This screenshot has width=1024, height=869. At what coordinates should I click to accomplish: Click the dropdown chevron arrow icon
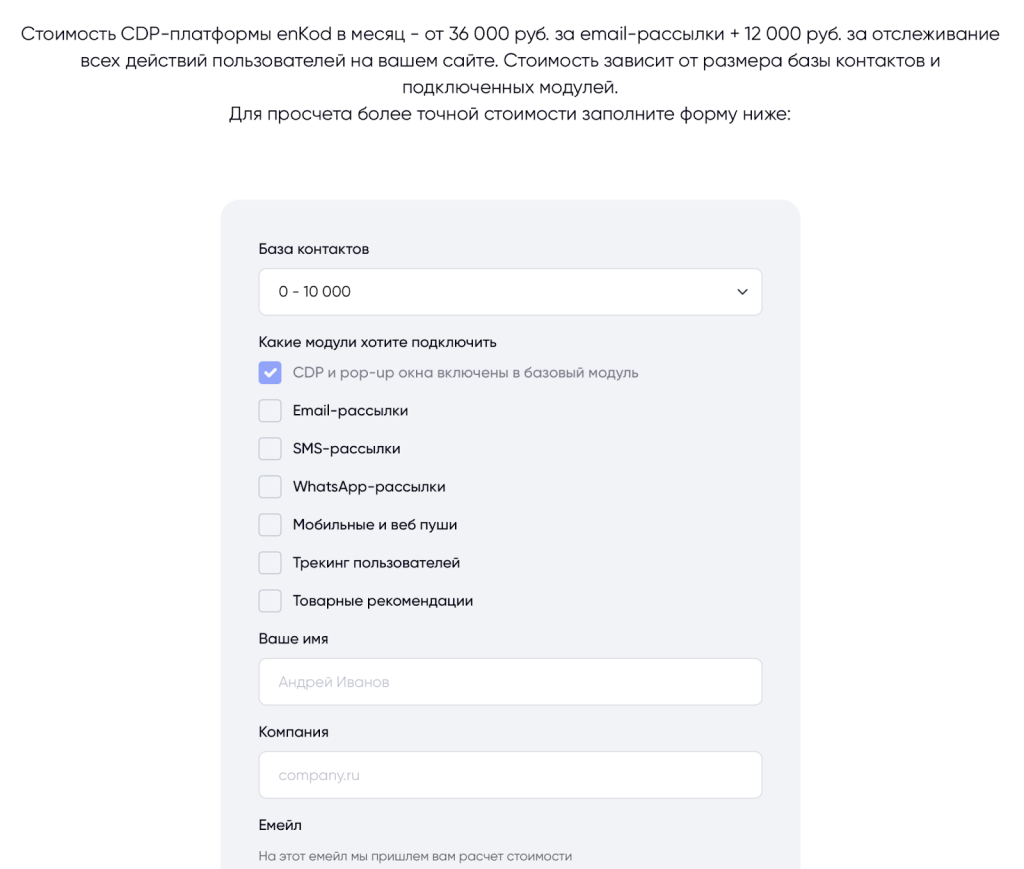point(741,292)
